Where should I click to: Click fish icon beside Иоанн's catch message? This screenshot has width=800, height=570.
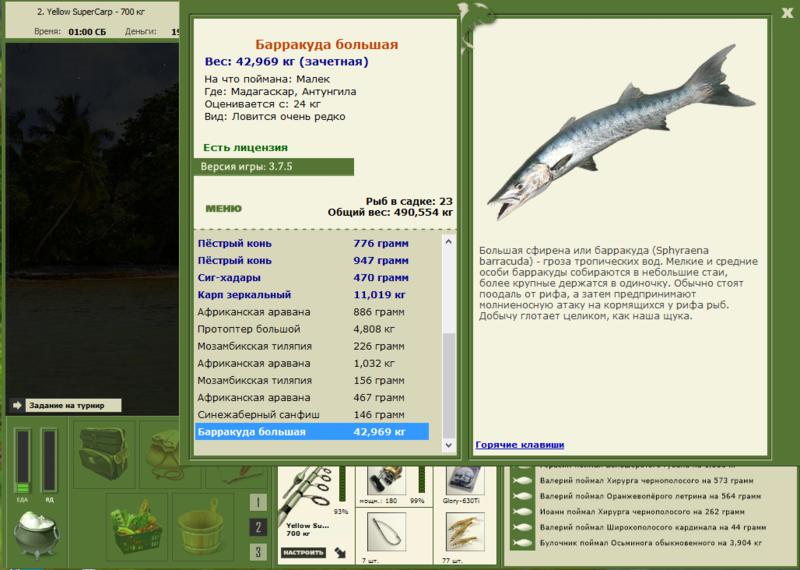pyautogui.click(x=522, y=512)
